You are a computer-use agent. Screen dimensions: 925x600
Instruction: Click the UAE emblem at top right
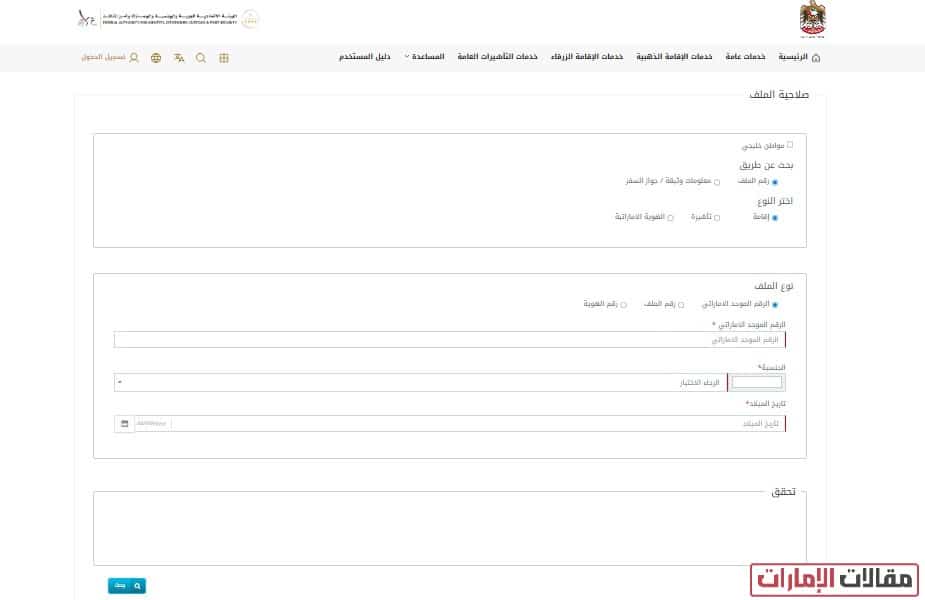812,18
